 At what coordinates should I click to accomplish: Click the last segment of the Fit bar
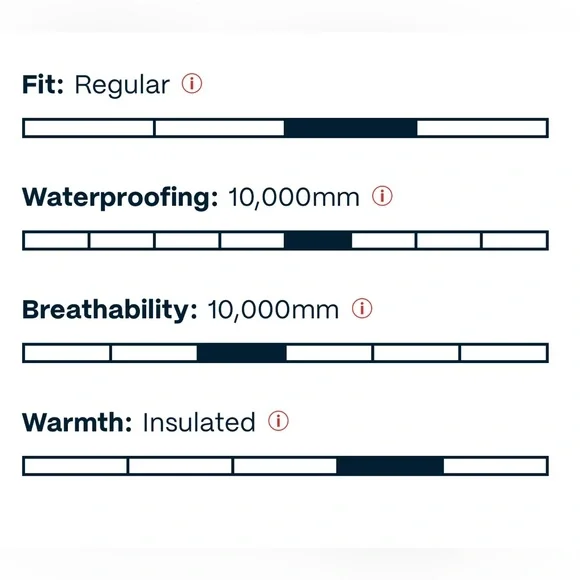click(483, 128)
